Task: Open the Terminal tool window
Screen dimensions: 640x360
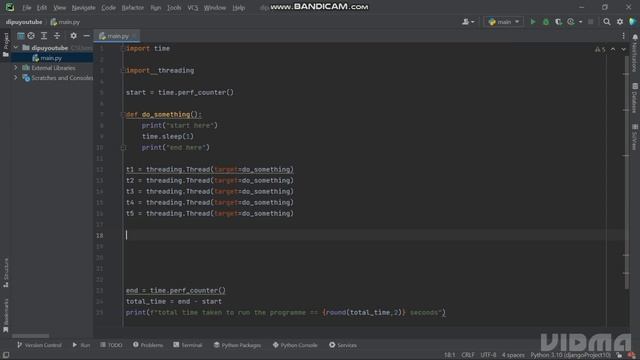Action: point(188,345)
